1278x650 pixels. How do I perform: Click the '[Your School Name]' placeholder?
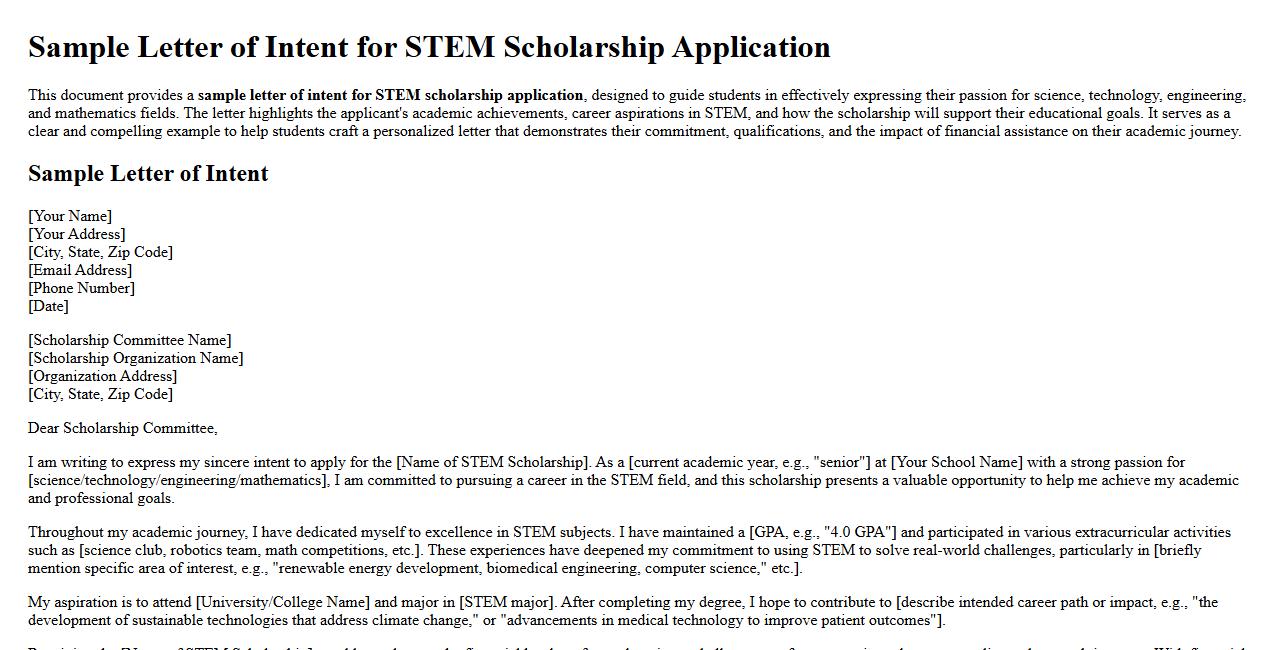(x=957, y=462)
